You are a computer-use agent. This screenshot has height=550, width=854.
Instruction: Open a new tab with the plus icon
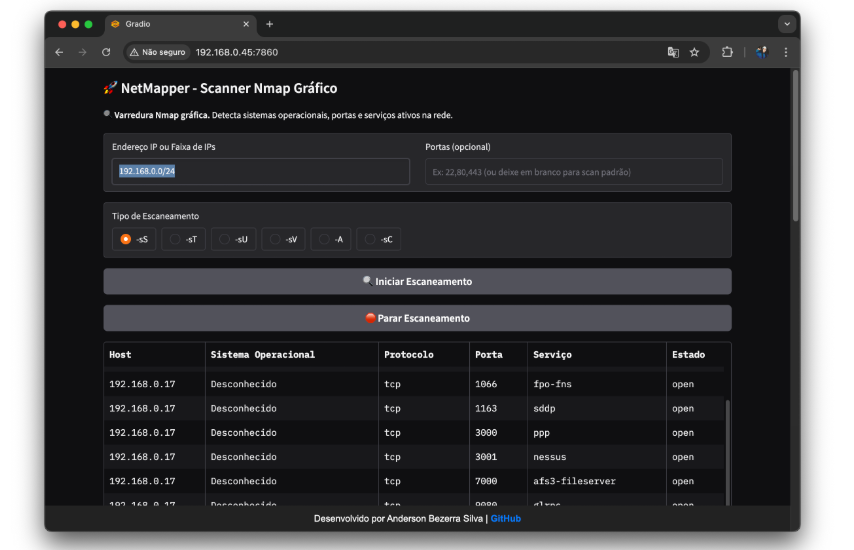click(270, 24)
